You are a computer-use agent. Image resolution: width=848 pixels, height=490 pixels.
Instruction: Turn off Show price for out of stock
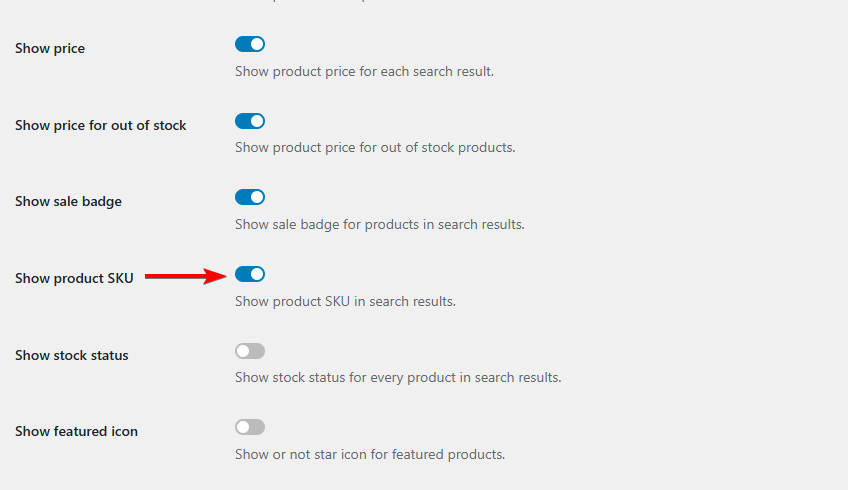tap(250, 121)
